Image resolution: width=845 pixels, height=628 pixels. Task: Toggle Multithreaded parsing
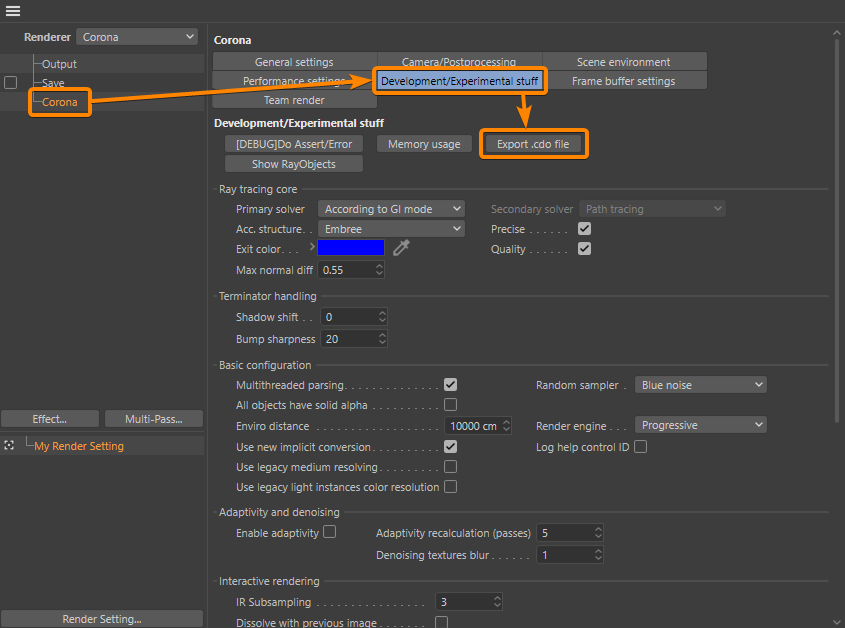(x=451, y=385)
